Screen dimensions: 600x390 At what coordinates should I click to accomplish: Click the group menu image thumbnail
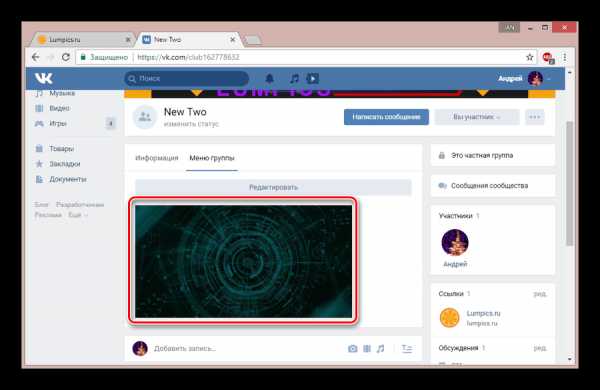click(x=243, y=261)
